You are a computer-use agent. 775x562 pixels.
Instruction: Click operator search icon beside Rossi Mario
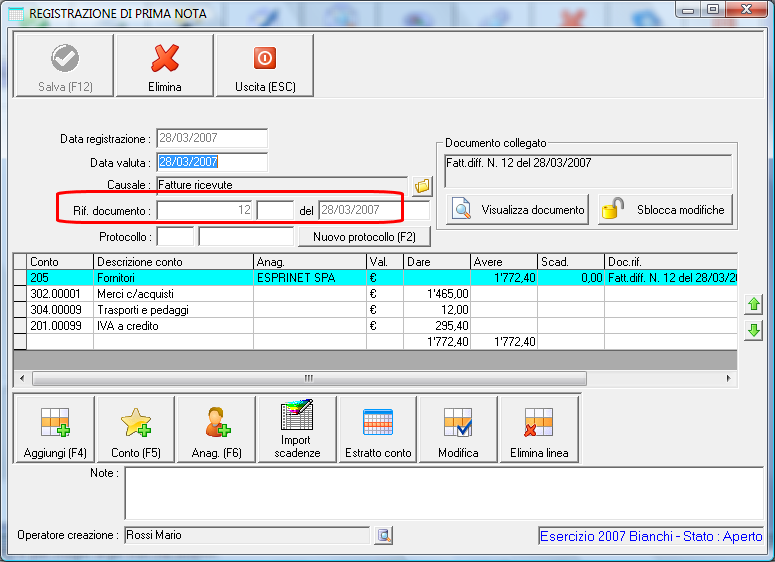click(x=384, y=535)
